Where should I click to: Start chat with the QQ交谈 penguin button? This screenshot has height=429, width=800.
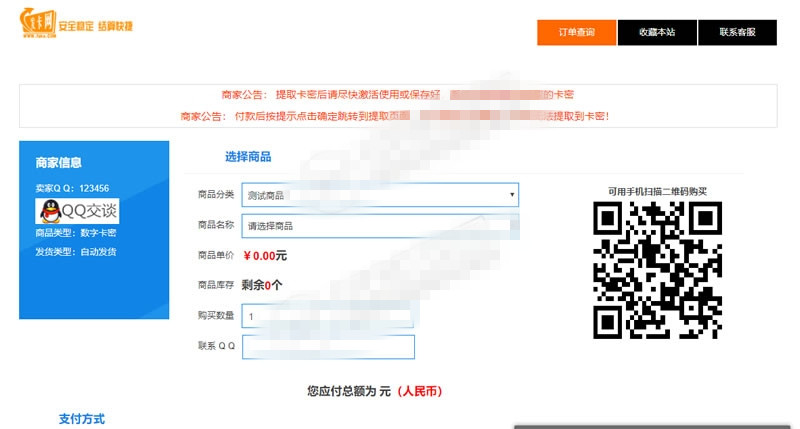point(77,211)
